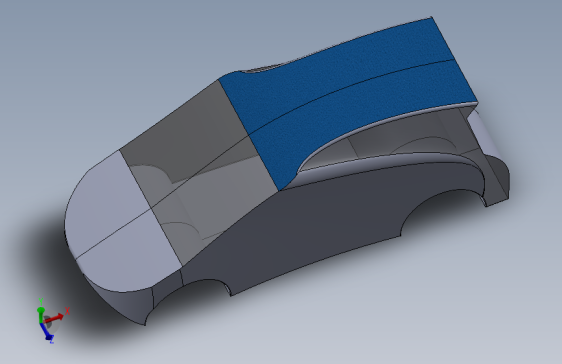Select the side window opening under the roof

coord(387,140)
